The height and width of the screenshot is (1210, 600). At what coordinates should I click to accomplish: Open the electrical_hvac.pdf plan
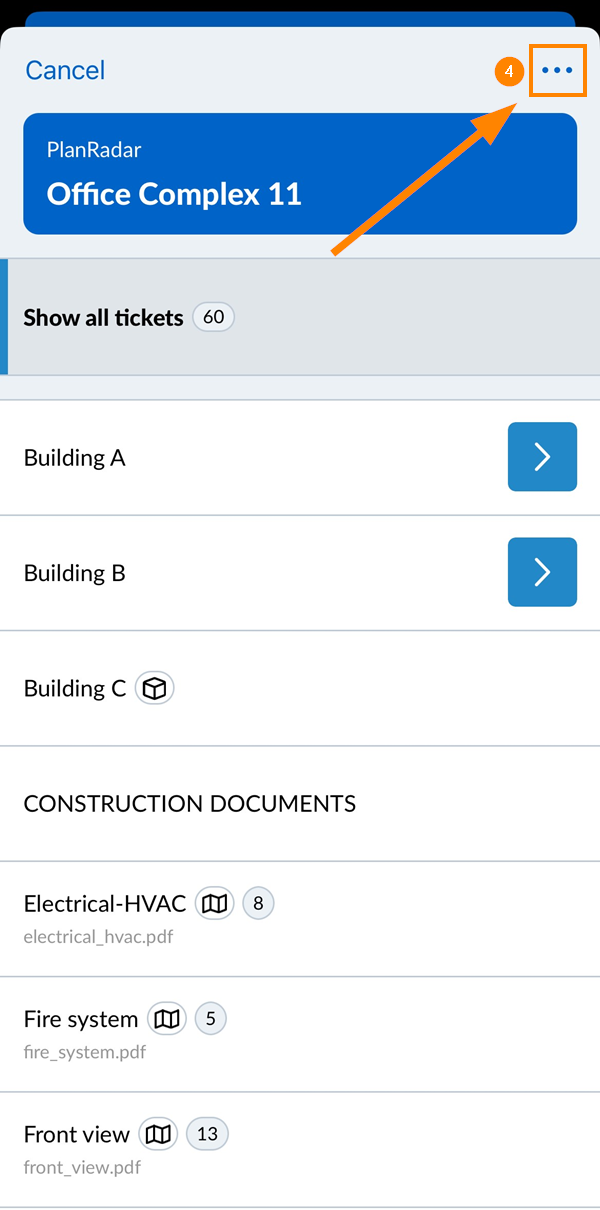click(x=98, y=938)
